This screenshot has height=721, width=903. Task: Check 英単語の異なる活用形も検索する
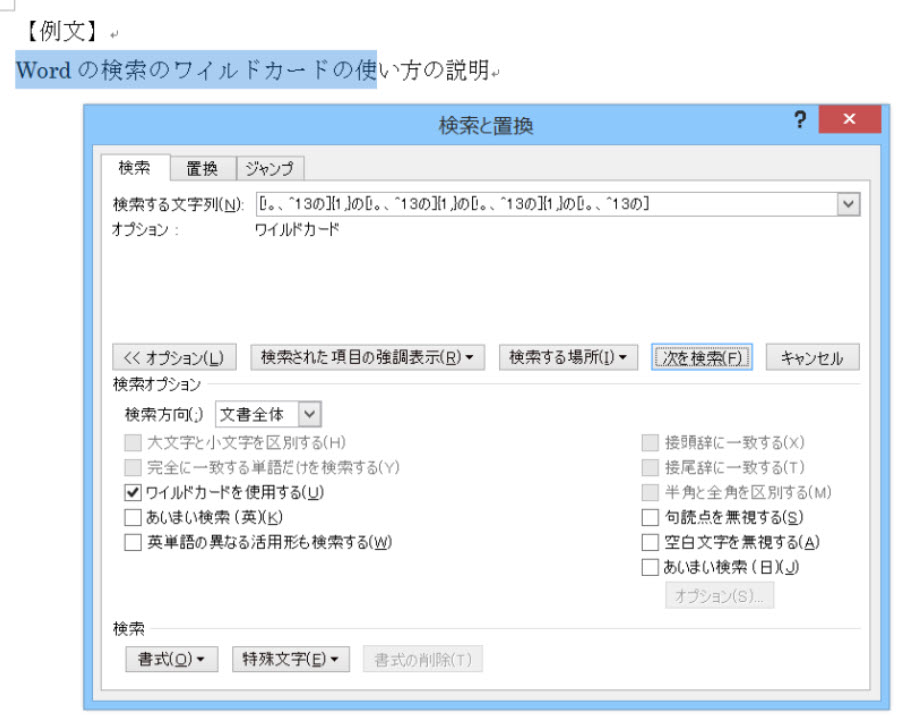tap(133, 542)
